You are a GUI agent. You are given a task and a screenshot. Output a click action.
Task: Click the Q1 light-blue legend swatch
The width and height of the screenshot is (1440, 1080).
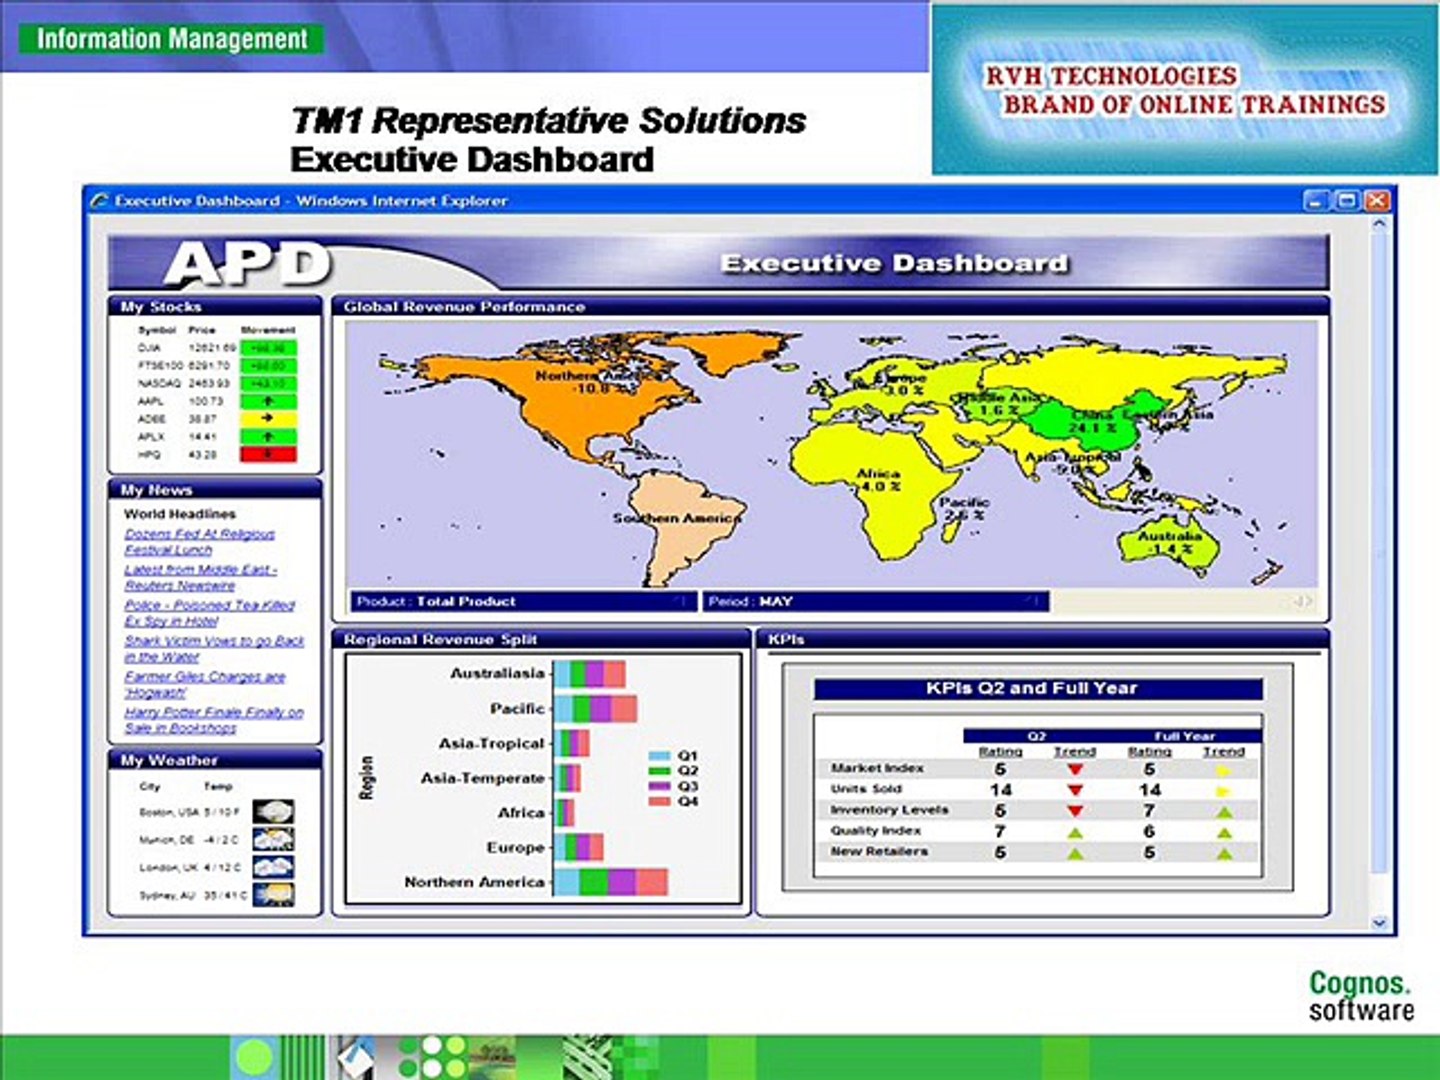coord(659,756)
